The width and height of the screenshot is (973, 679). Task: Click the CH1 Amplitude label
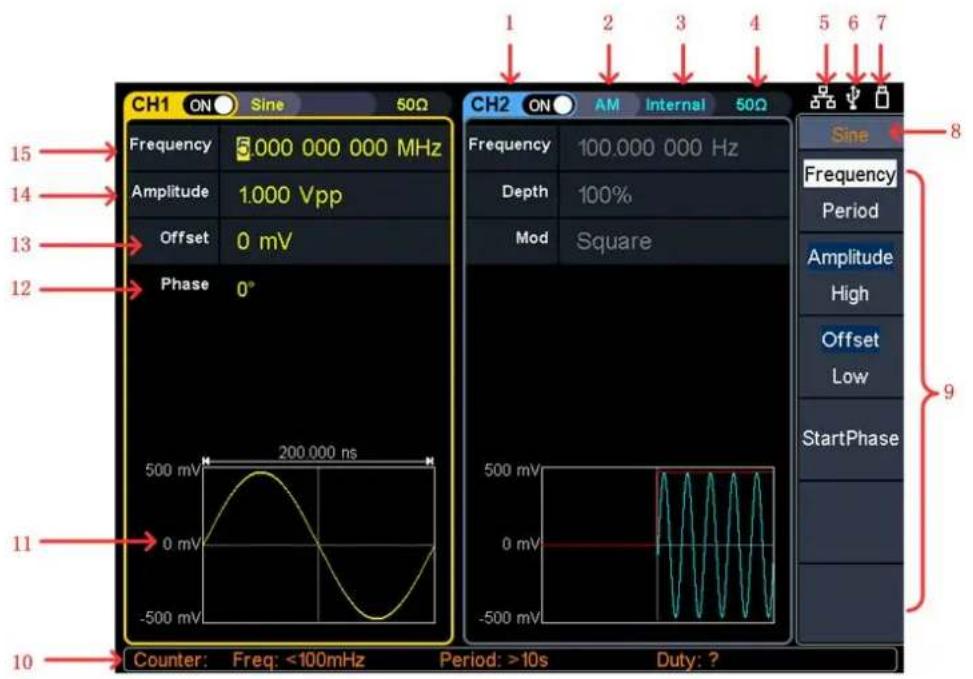(x=170, y=192)
